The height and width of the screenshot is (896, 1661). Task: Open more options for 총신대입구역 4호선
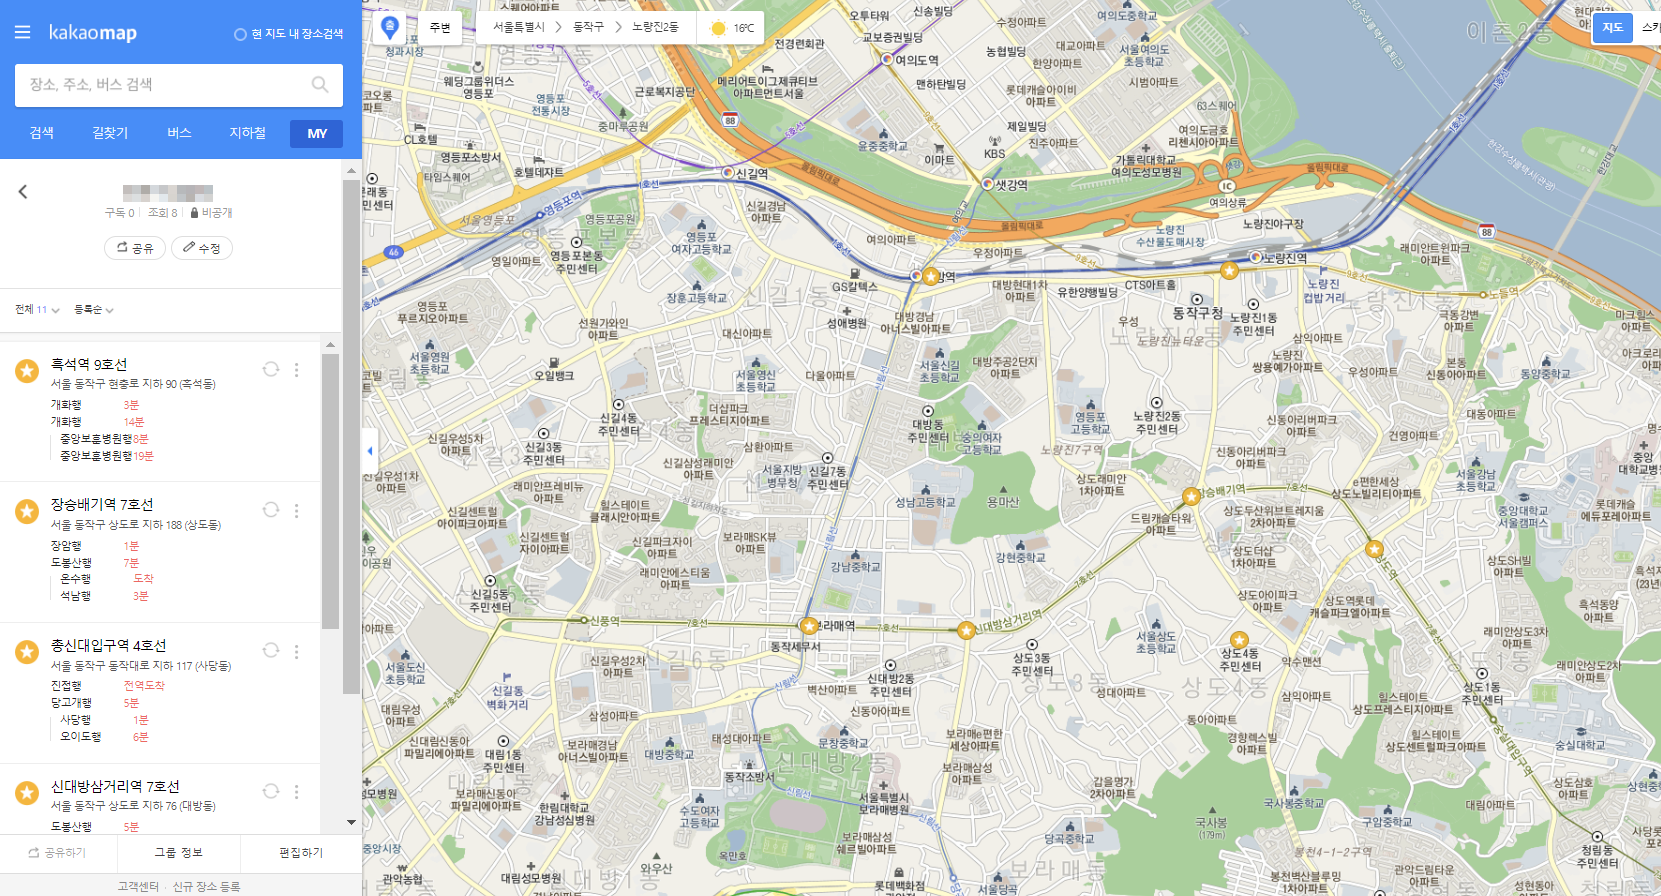point(296,651)
